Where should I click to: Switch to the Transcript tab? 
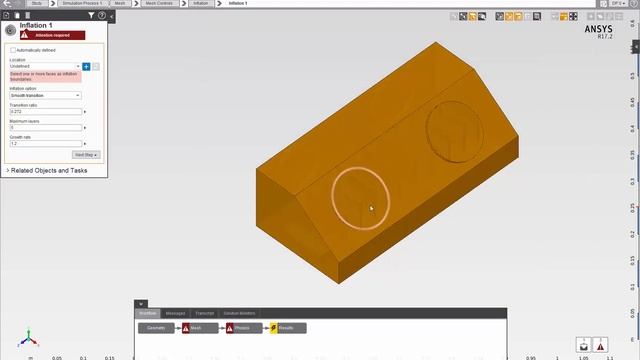tap(204, 313)
